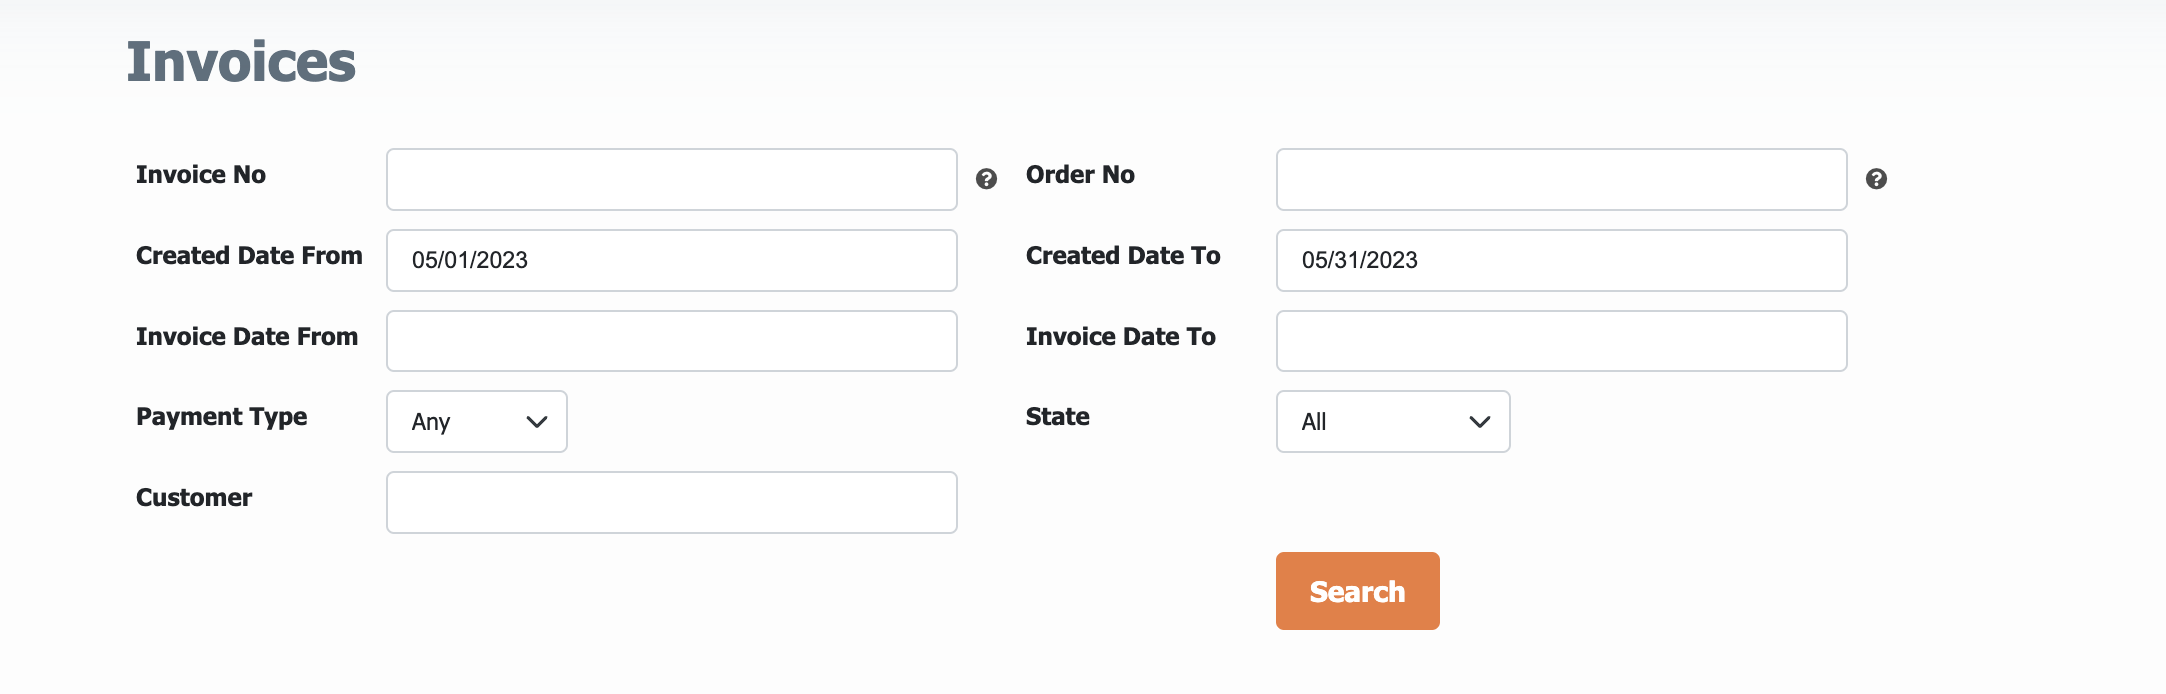Image resolution: width=2166 pixels, height=694 pixels.
Task: Click the Payment Type label
Action: pyautogui.click(x=222, y=418)
